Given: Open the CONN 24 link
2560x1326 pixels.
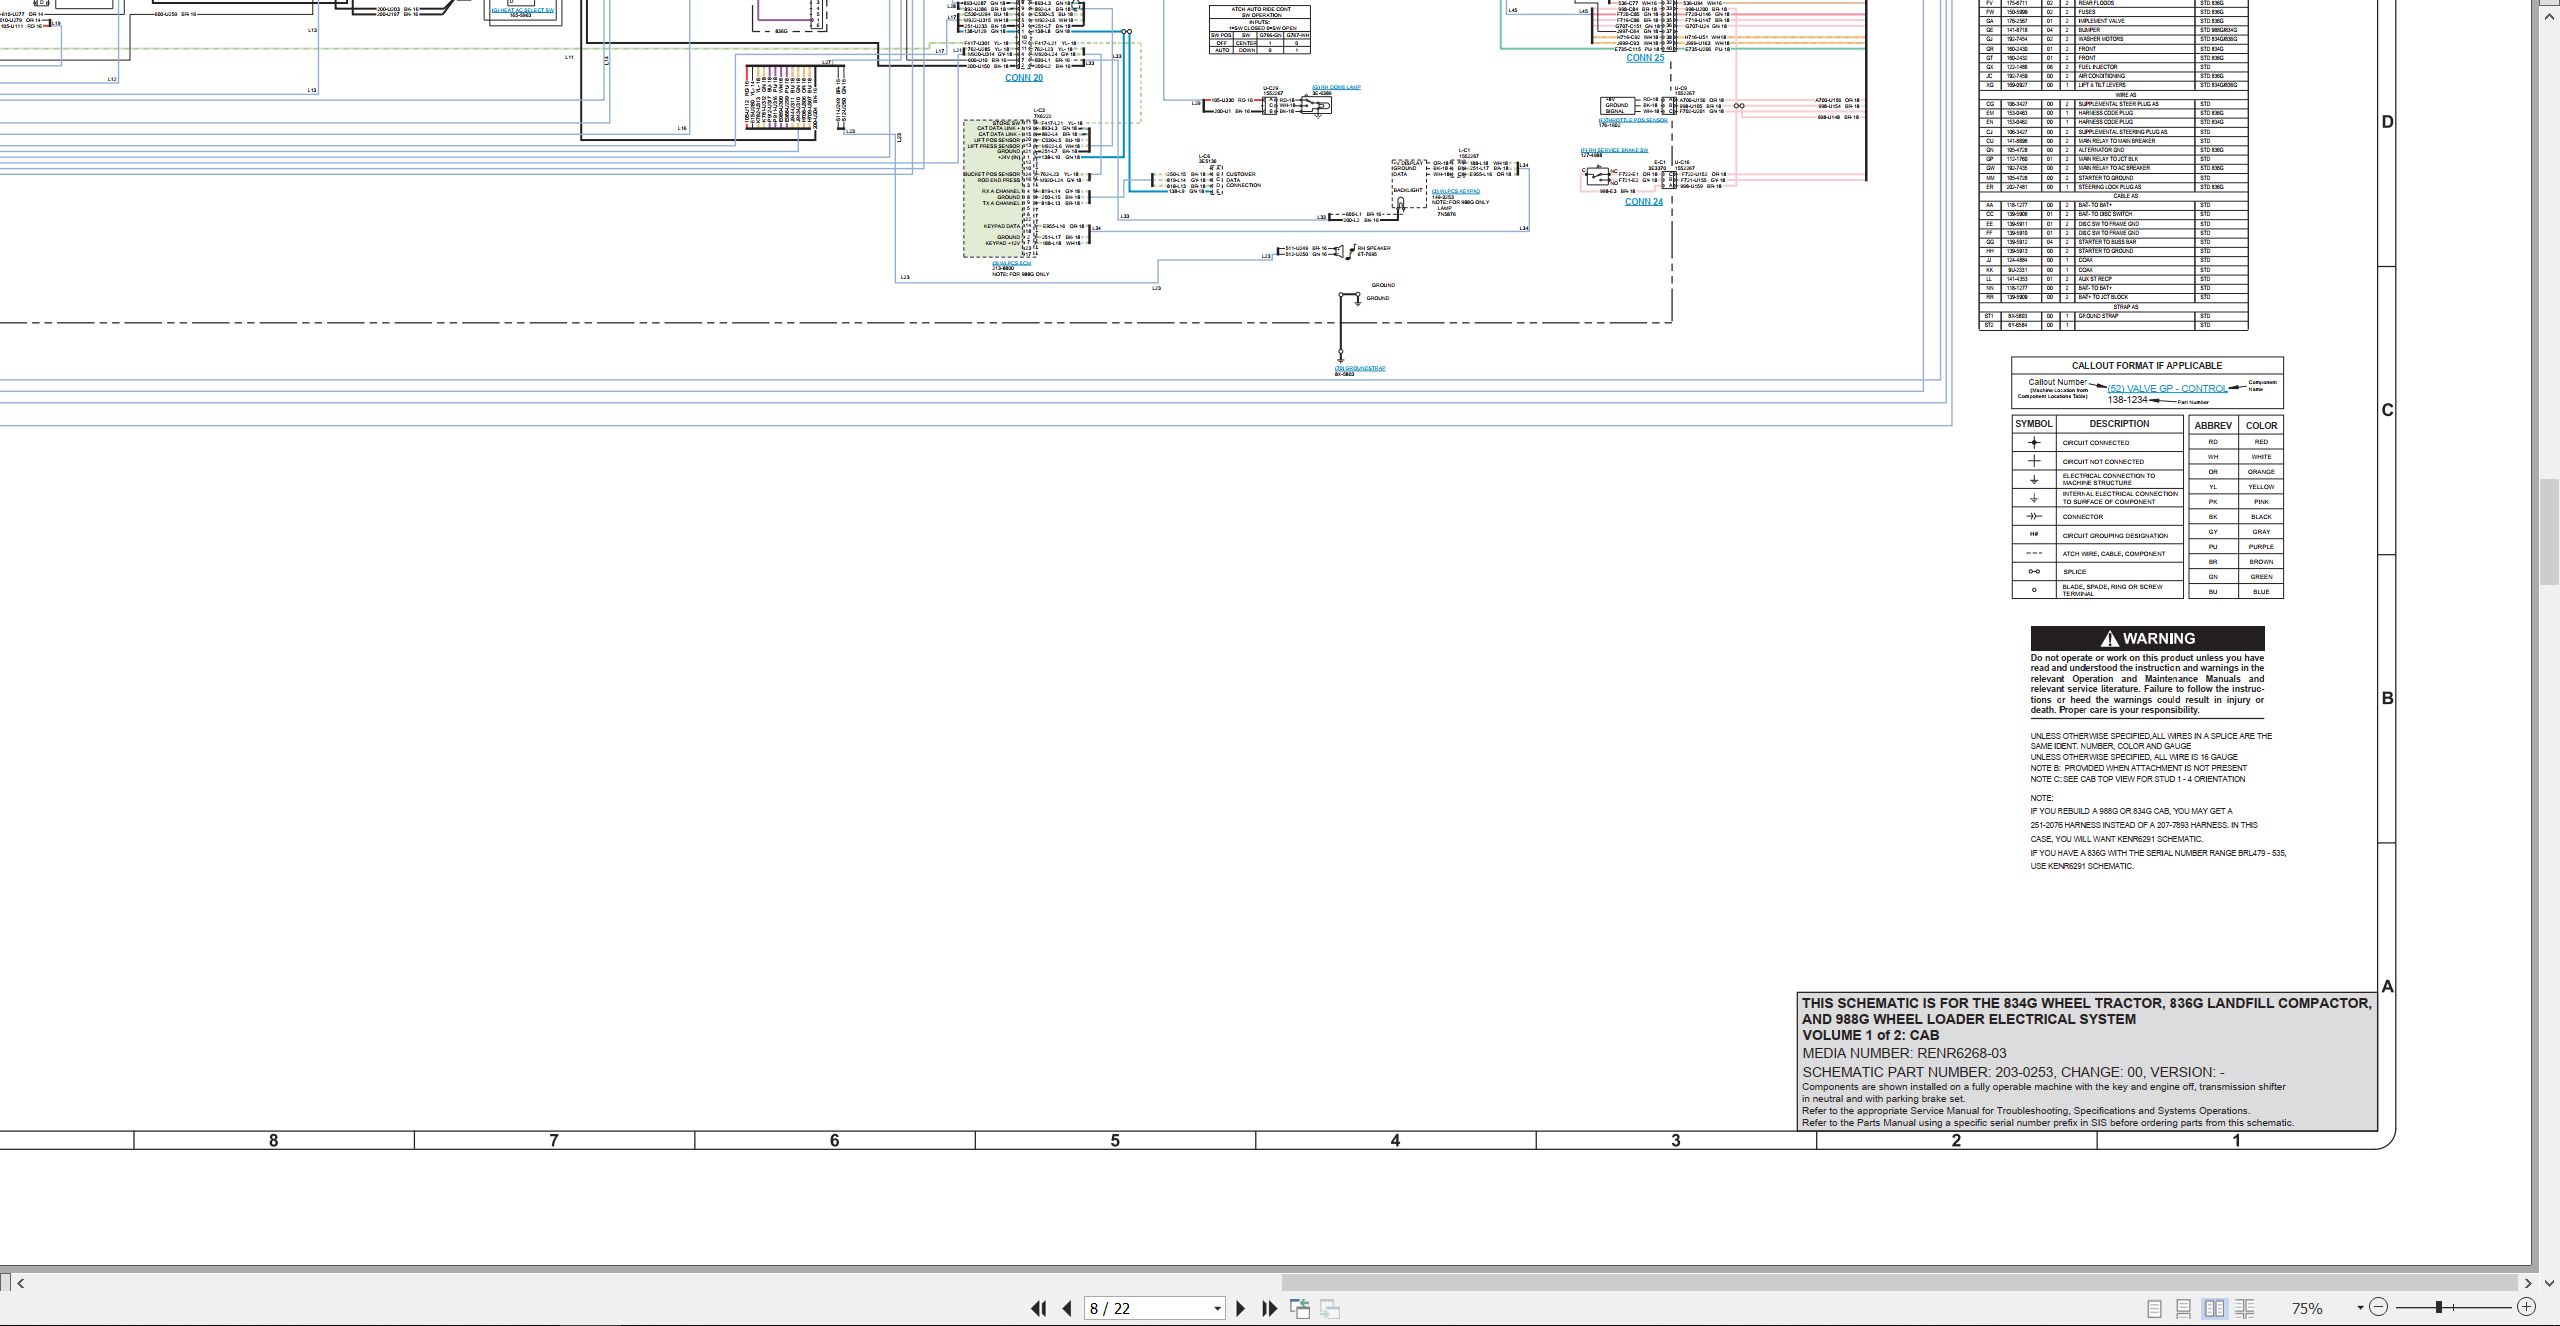Looking at the screenshot, I should click(1643, 202).
